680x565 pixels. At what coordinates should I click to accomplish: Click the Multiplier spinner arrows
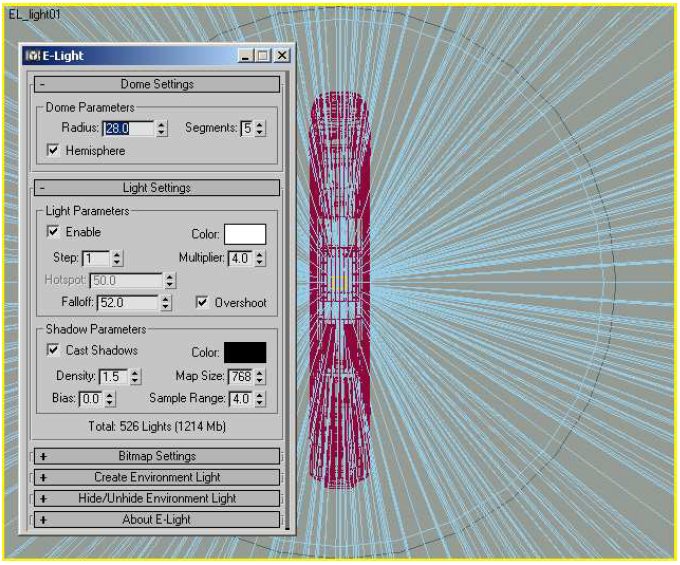(x=259, y=258)
